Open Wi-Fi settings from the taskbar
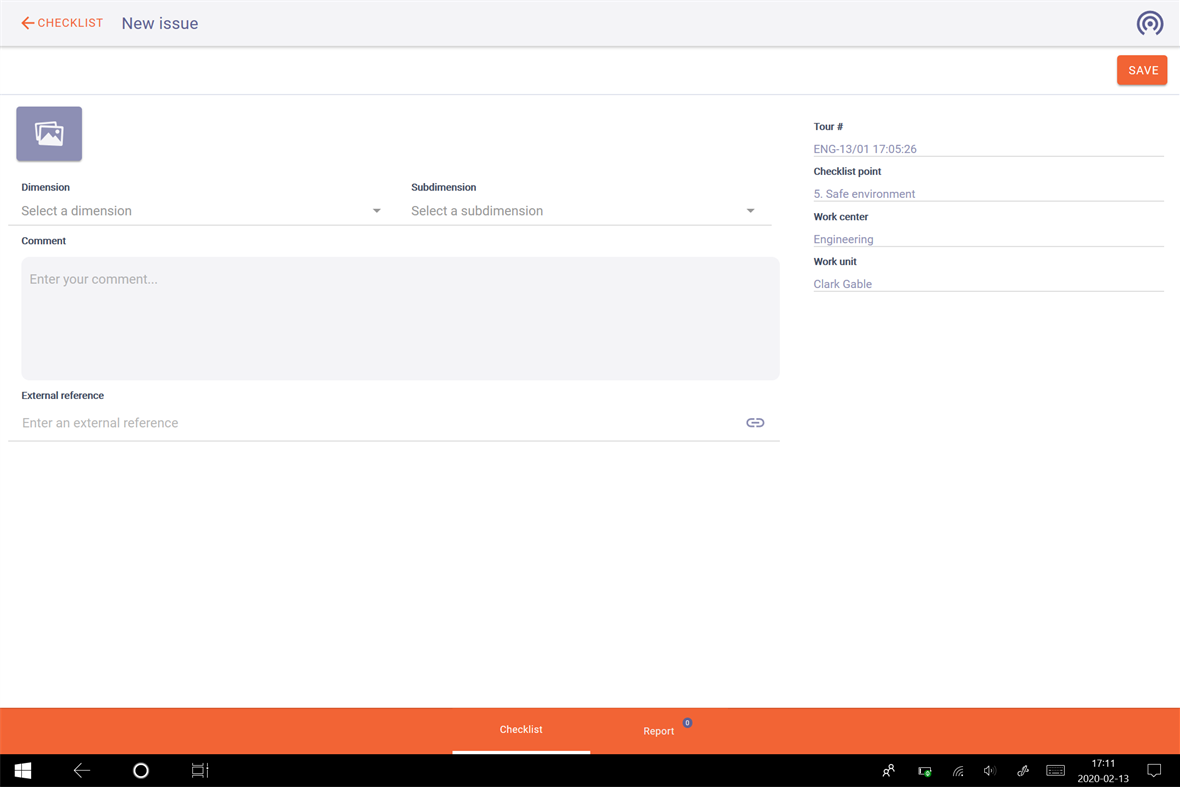 [x=957, y=770]
